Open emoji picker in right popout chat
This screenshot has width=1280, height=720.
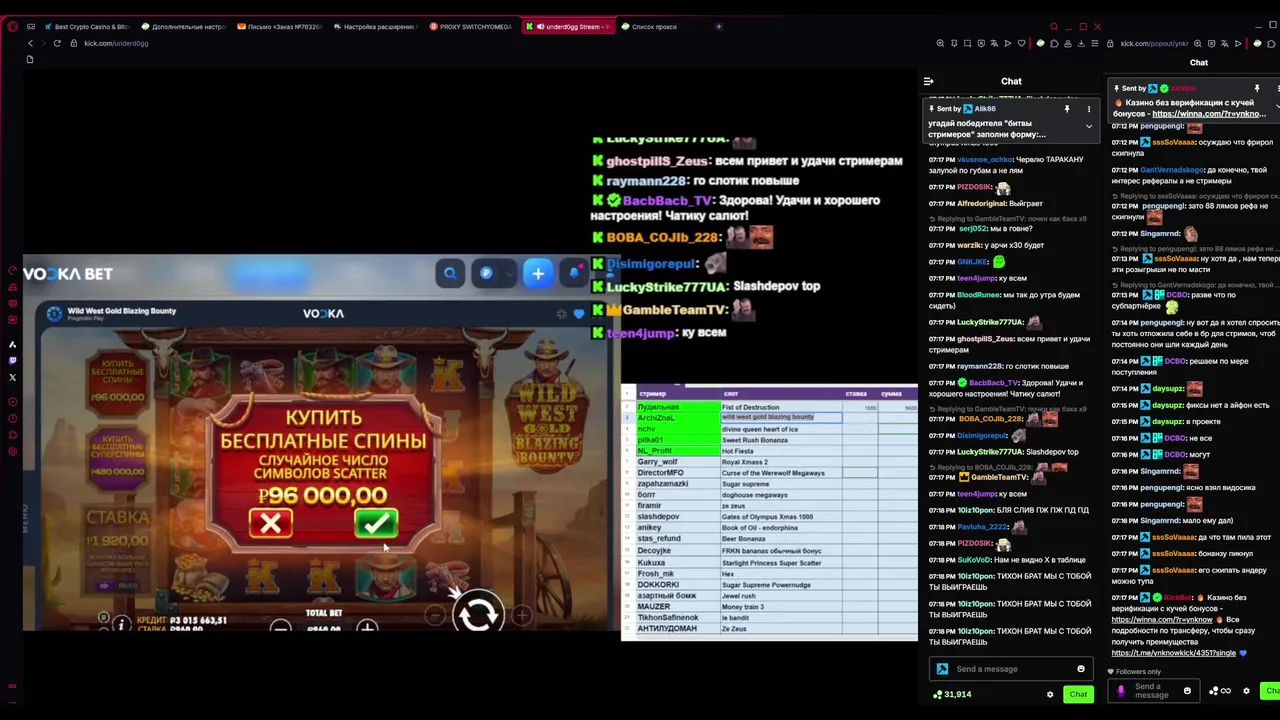tap(1187, 690)
